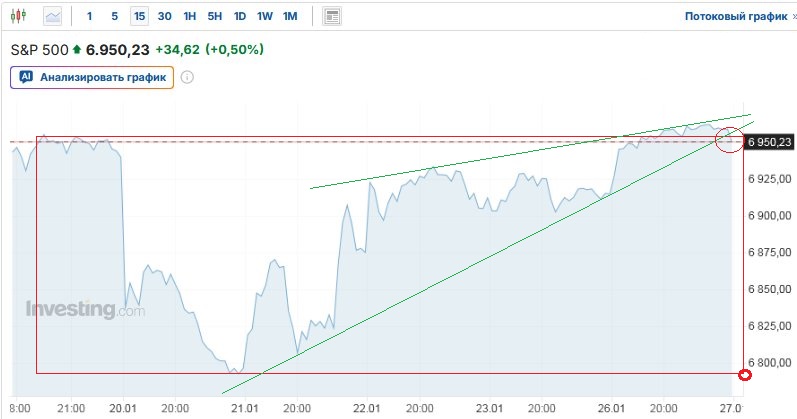Screen dimensions: 797x419
Task: Click the 6 950,23 current price label
Action: 769,142
